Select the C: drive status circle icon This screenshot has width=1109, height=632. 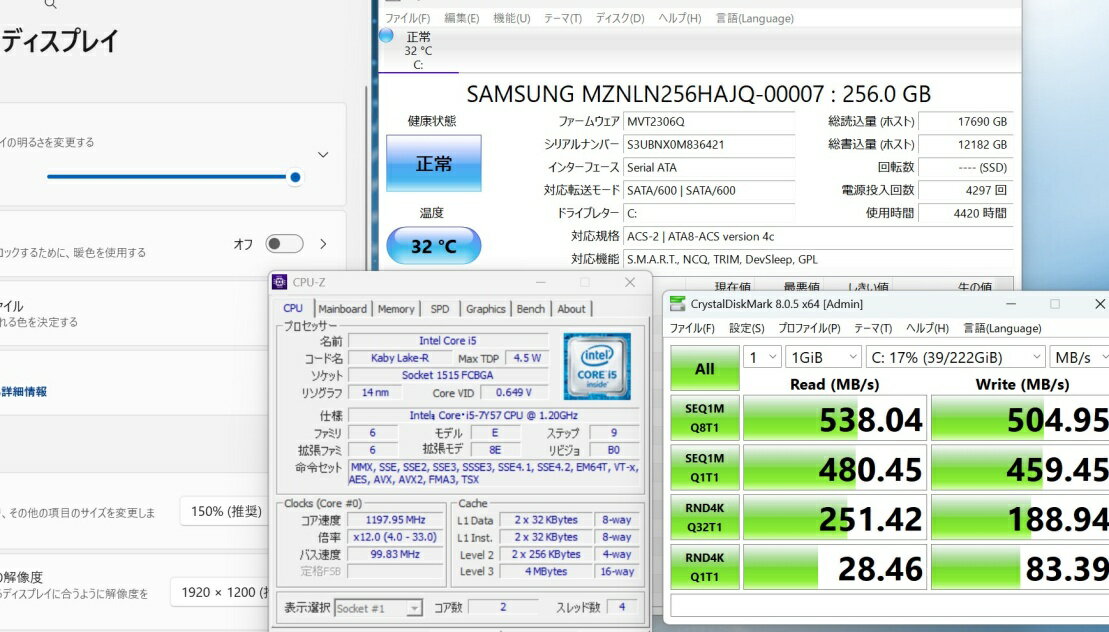(x=386, y=36)
